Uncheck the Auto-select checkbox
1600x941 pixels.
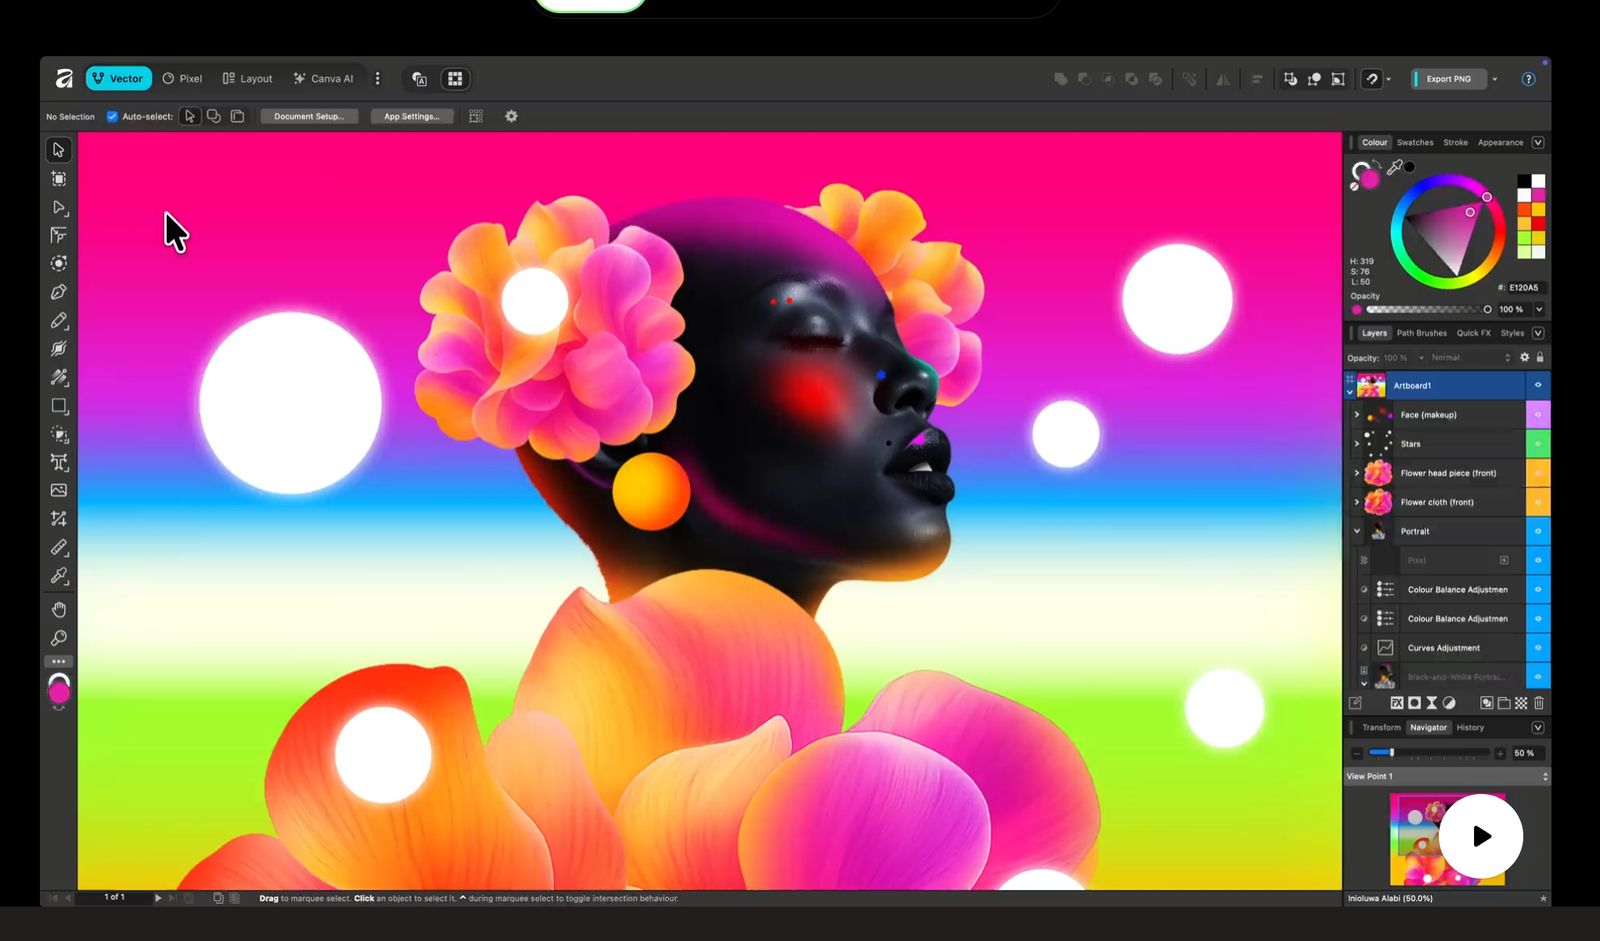point(112,116)
